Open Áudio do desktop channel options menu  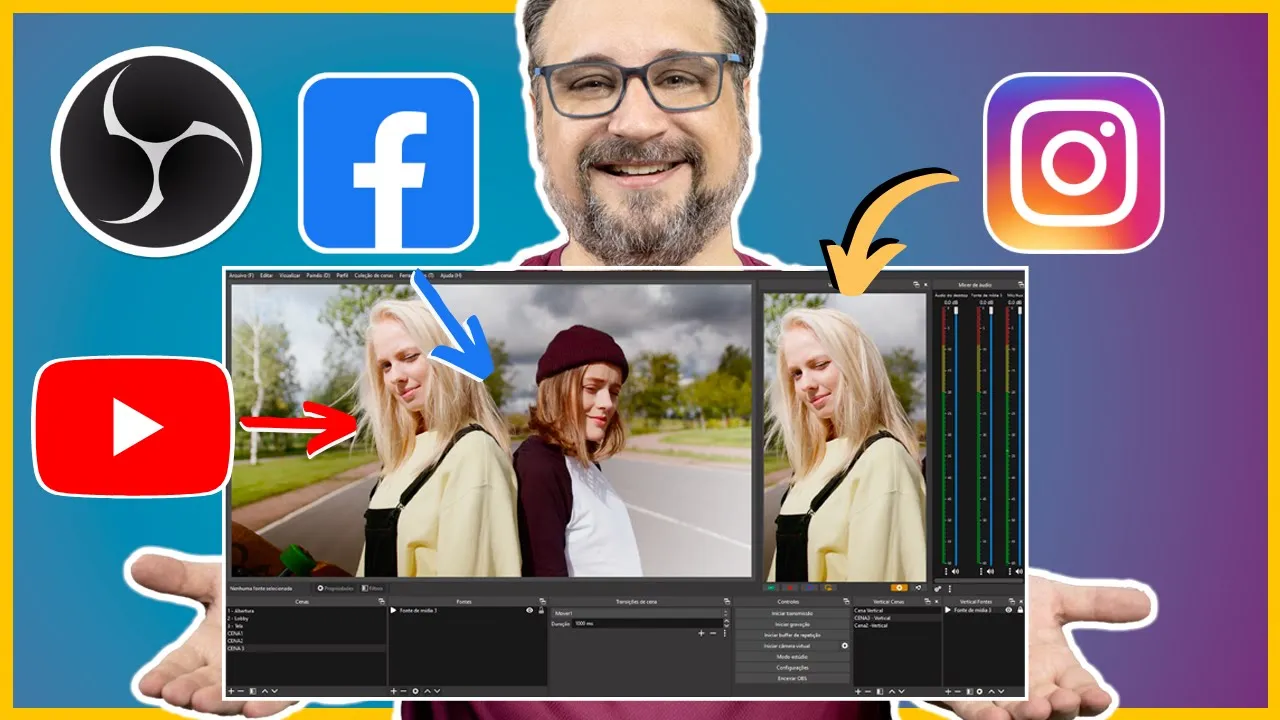(x=946, y=572)
